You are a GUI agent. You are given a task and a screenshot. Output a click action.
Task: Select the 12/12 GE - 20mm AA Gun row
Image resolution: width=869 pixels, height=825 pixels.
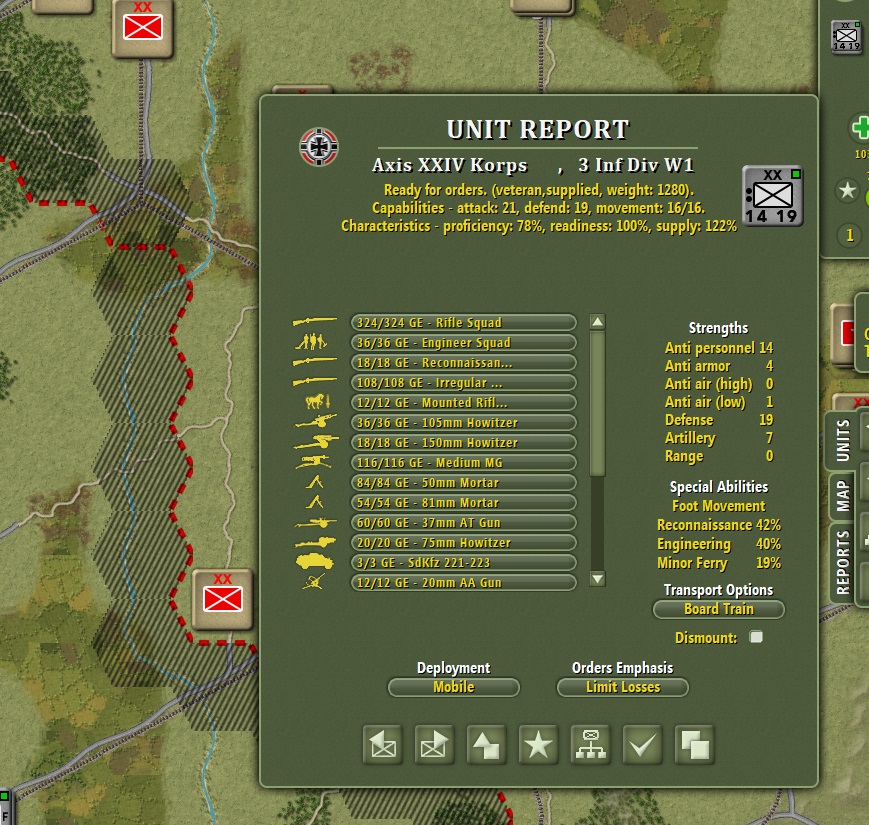[464, 582]
